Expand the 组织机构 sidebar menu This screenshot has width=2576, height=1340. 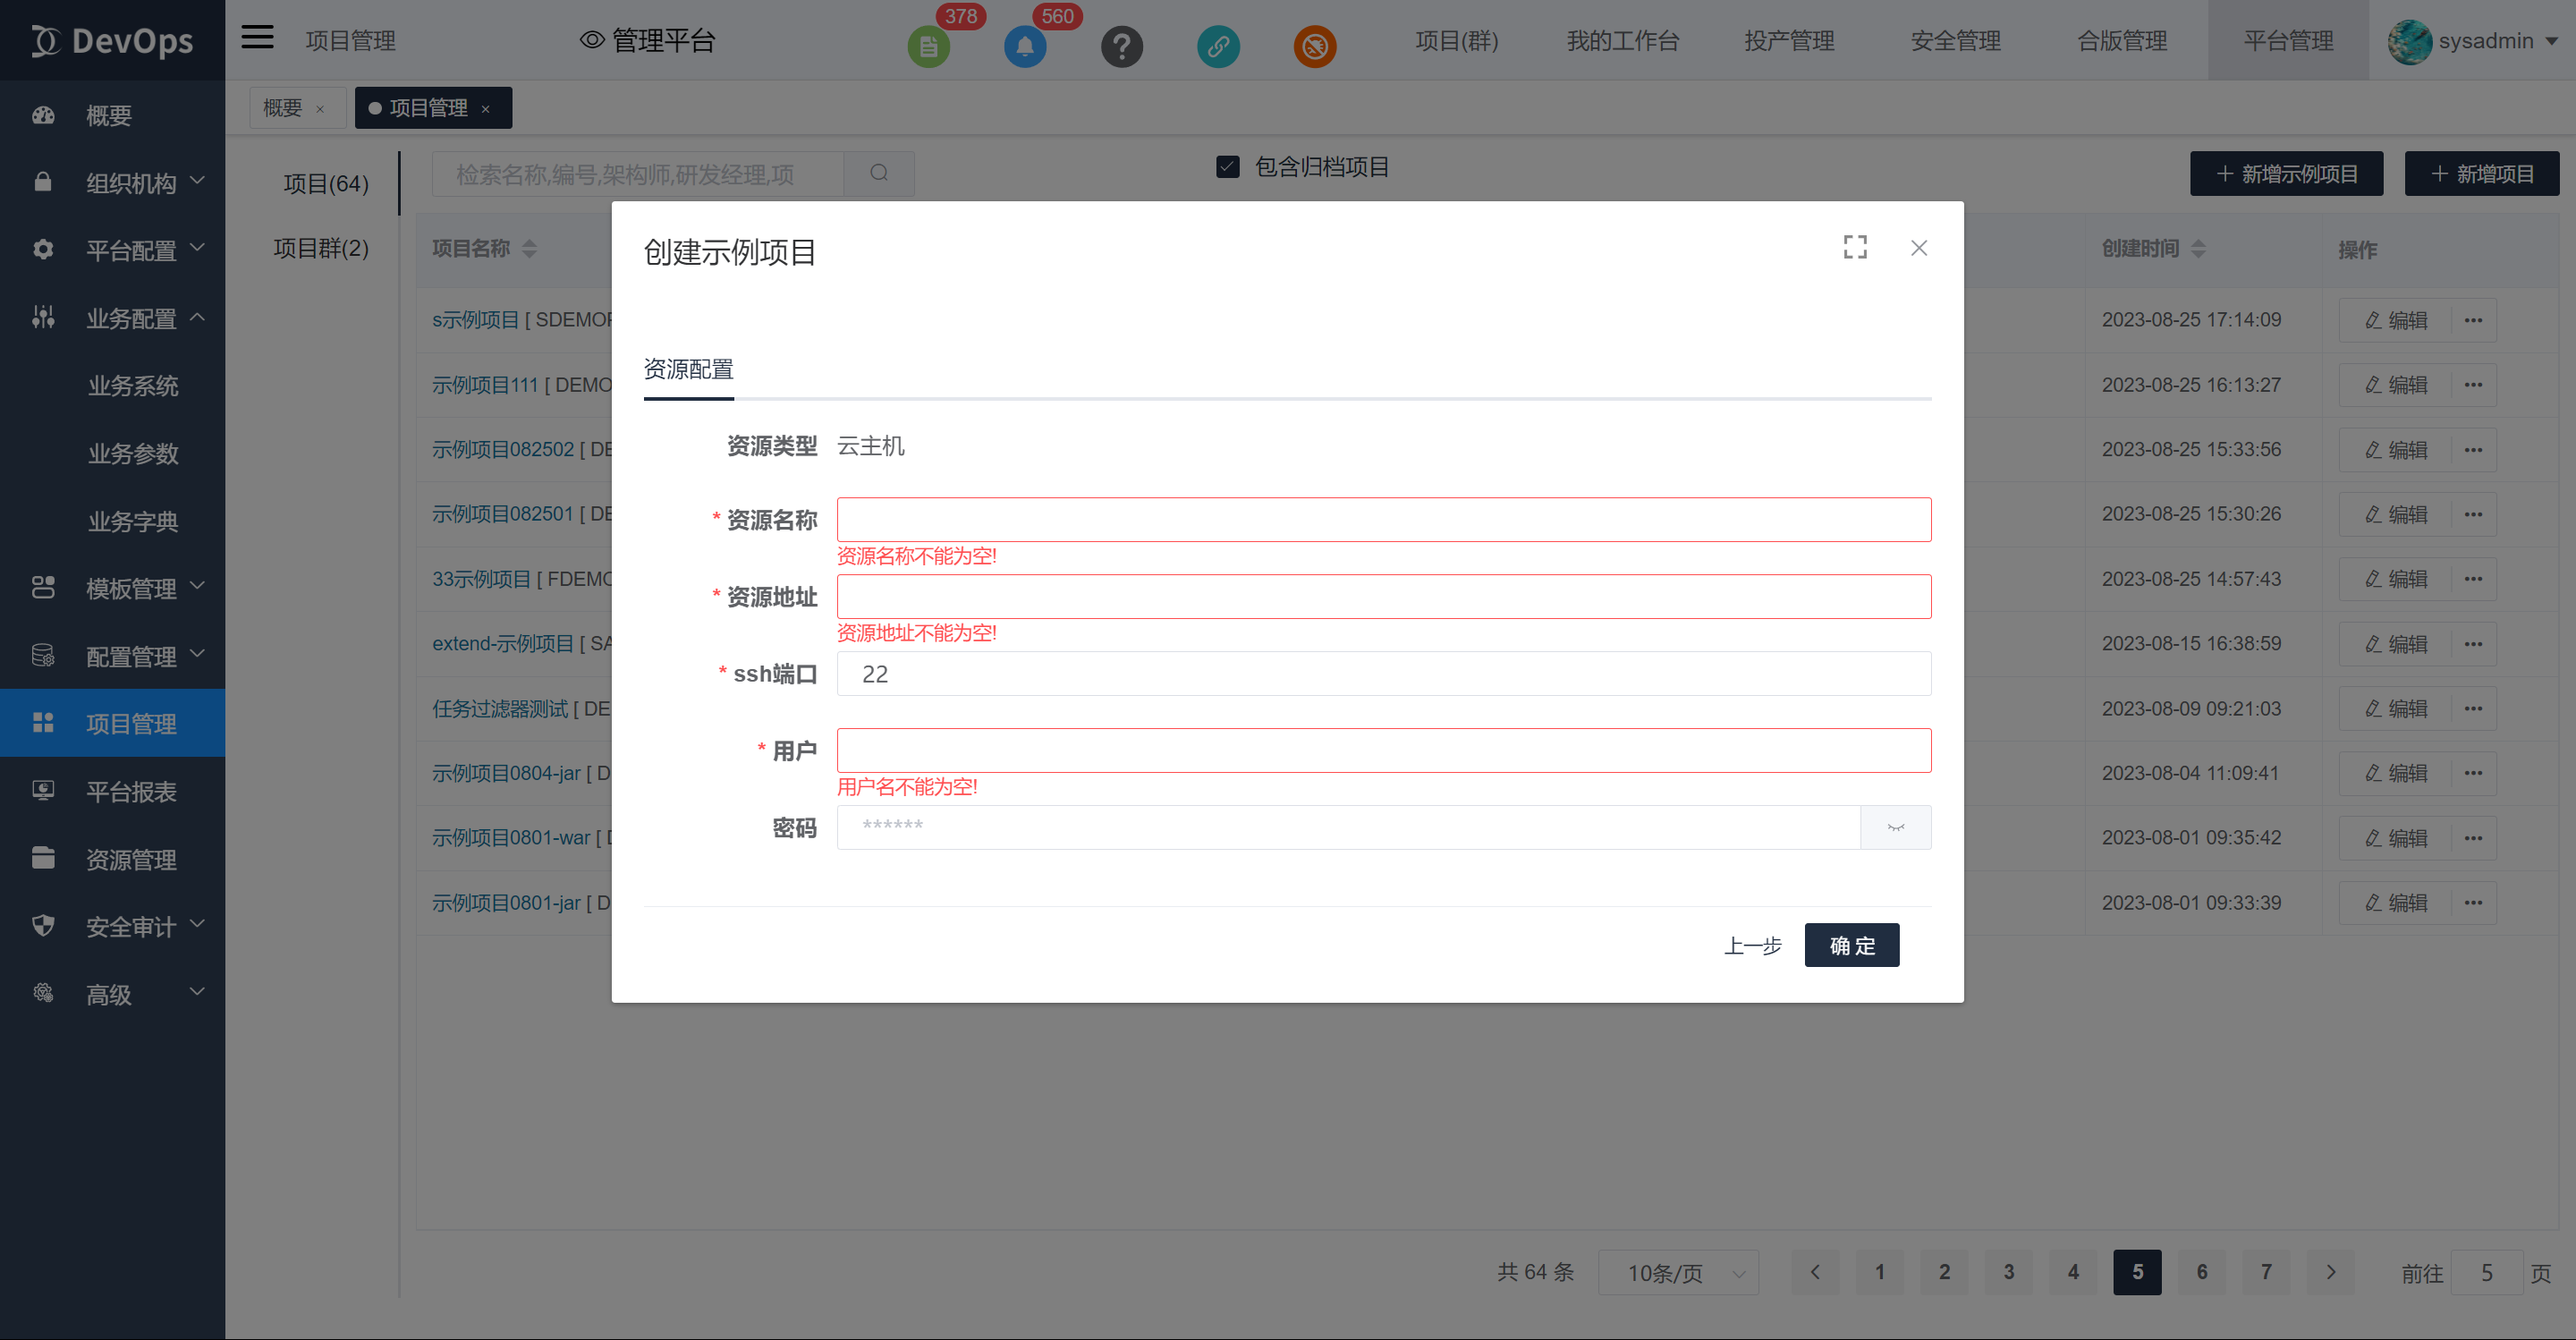tap(130, 182)
